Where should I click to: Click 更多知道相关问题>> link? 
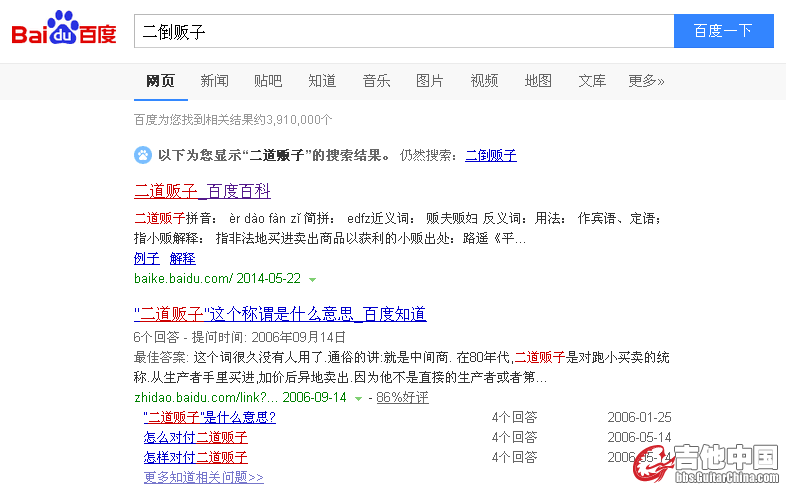tap(204, 477)
